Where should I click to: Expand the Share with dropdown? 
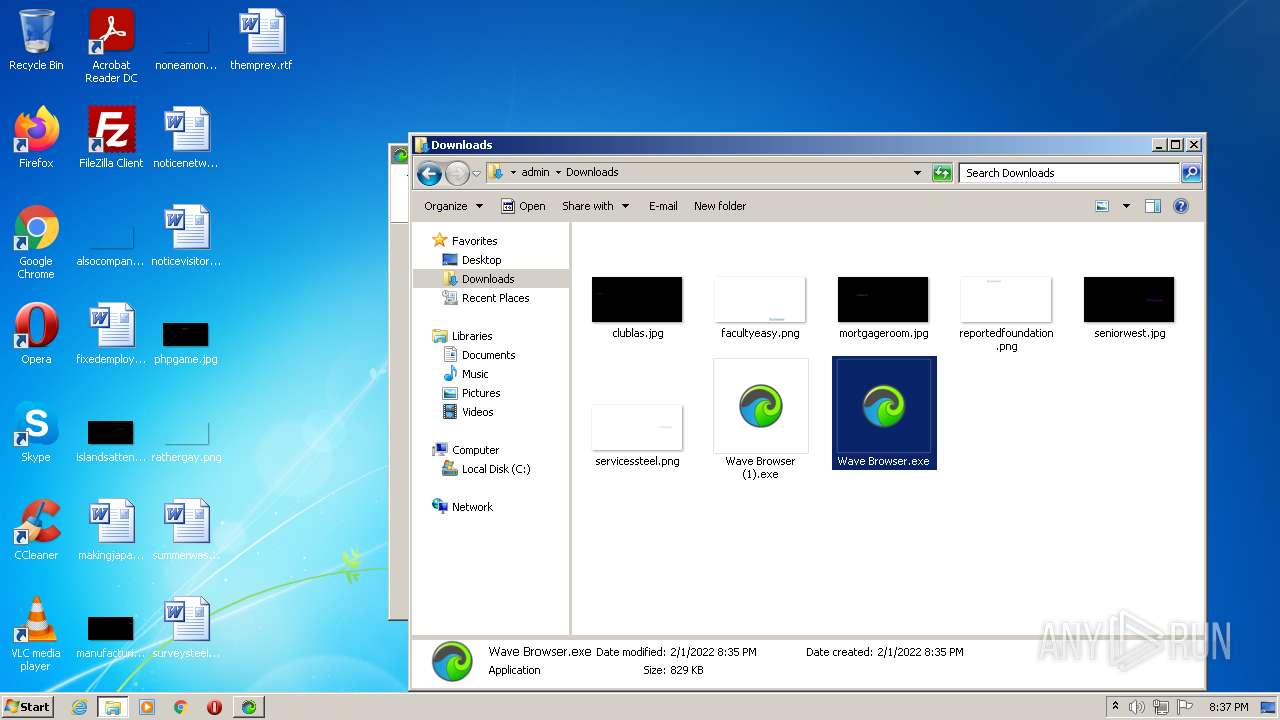[x=595, y=206]
